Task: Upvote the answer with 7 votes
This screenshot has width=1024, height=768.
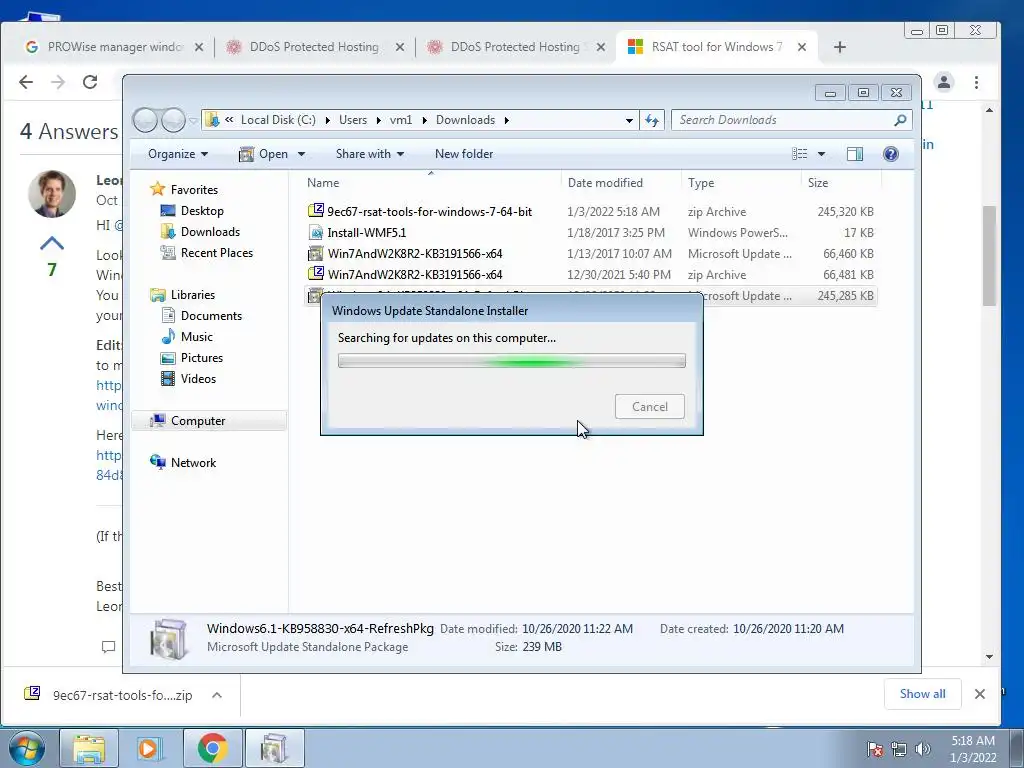Action: pos(52,244)
